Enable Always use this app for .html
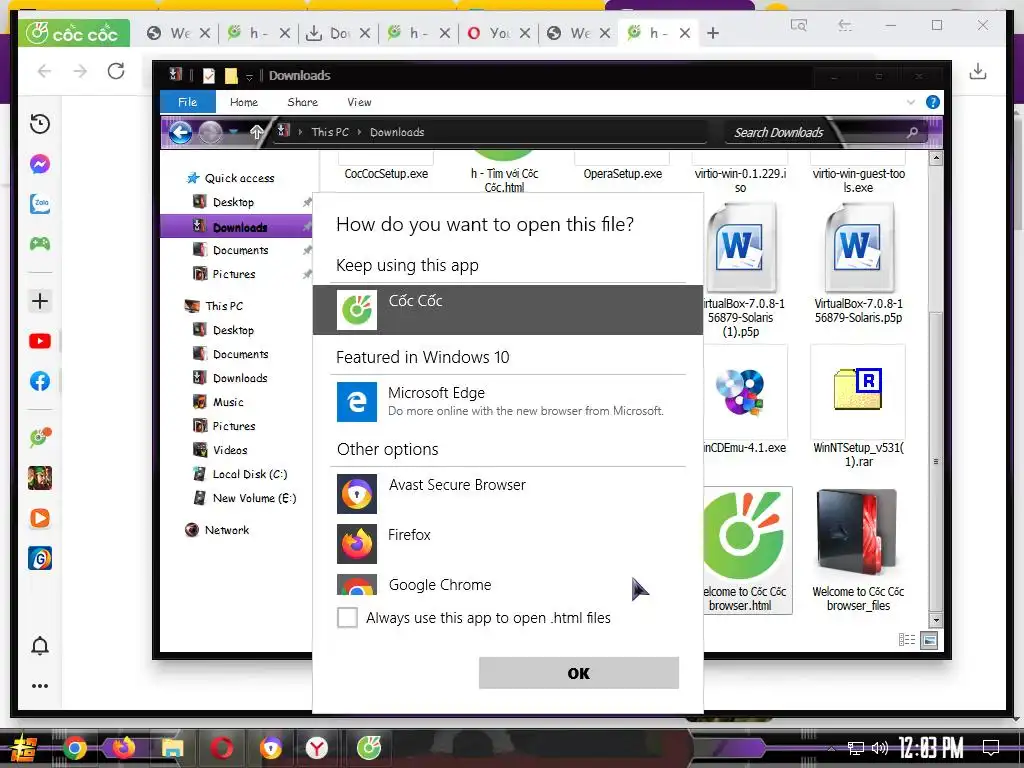Viewport: 1024px width, 768px height. tap(347, 617)
